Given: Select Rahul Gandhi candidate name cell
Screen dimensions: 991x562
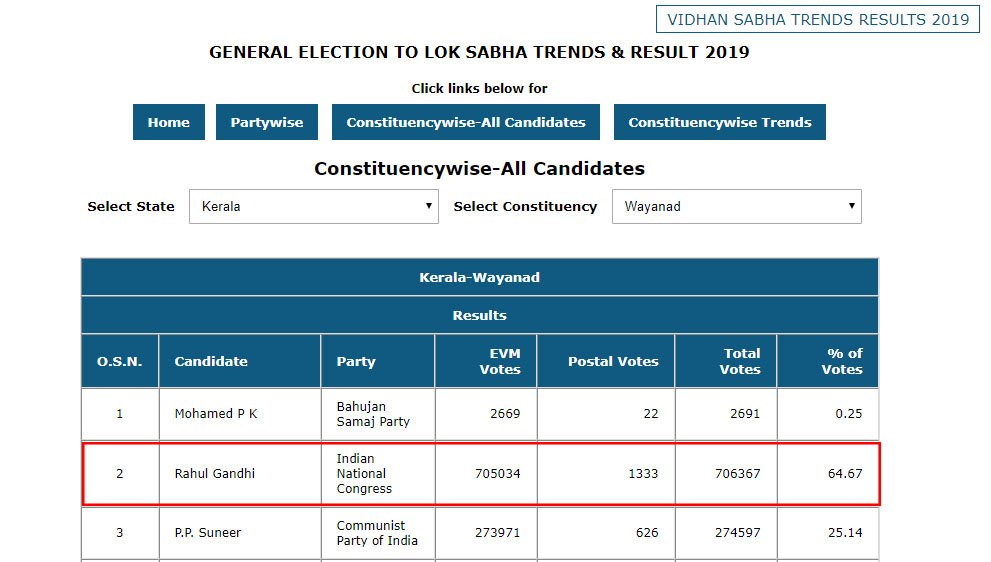Looking at the screenshot, I should point(215,473).
